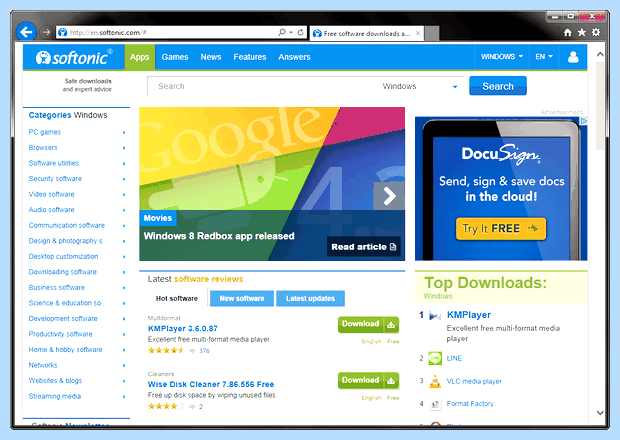Click the browser Forward arrow button

click(46, 32)
